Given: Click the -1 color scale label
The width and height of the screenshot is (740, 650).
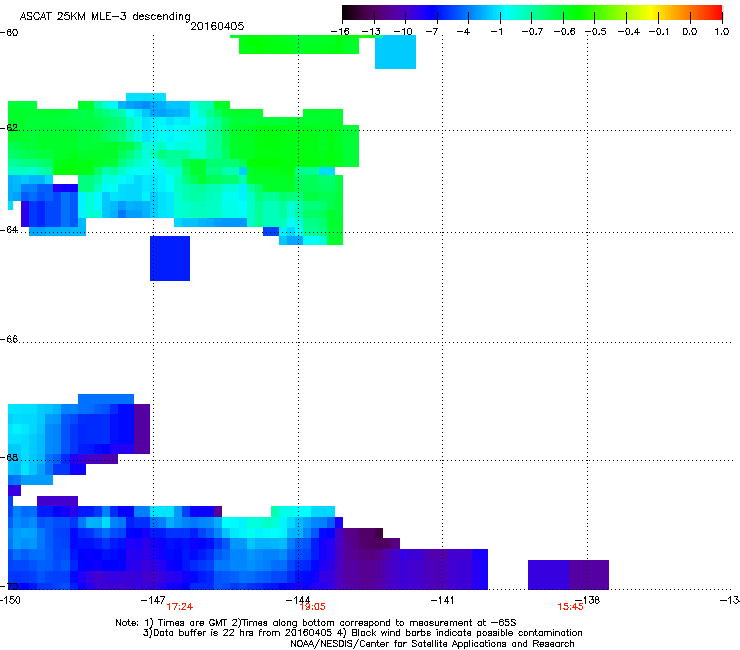Looking at the screenshot, I should (496, 32).
